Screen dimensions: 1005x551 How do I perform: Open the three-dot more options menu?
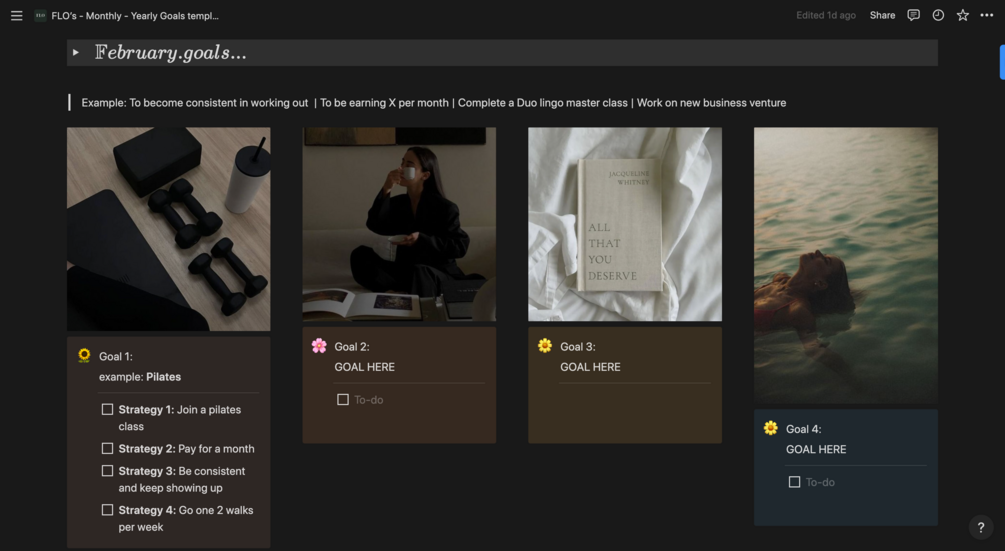pyautogui.click(x=986, y=15)
